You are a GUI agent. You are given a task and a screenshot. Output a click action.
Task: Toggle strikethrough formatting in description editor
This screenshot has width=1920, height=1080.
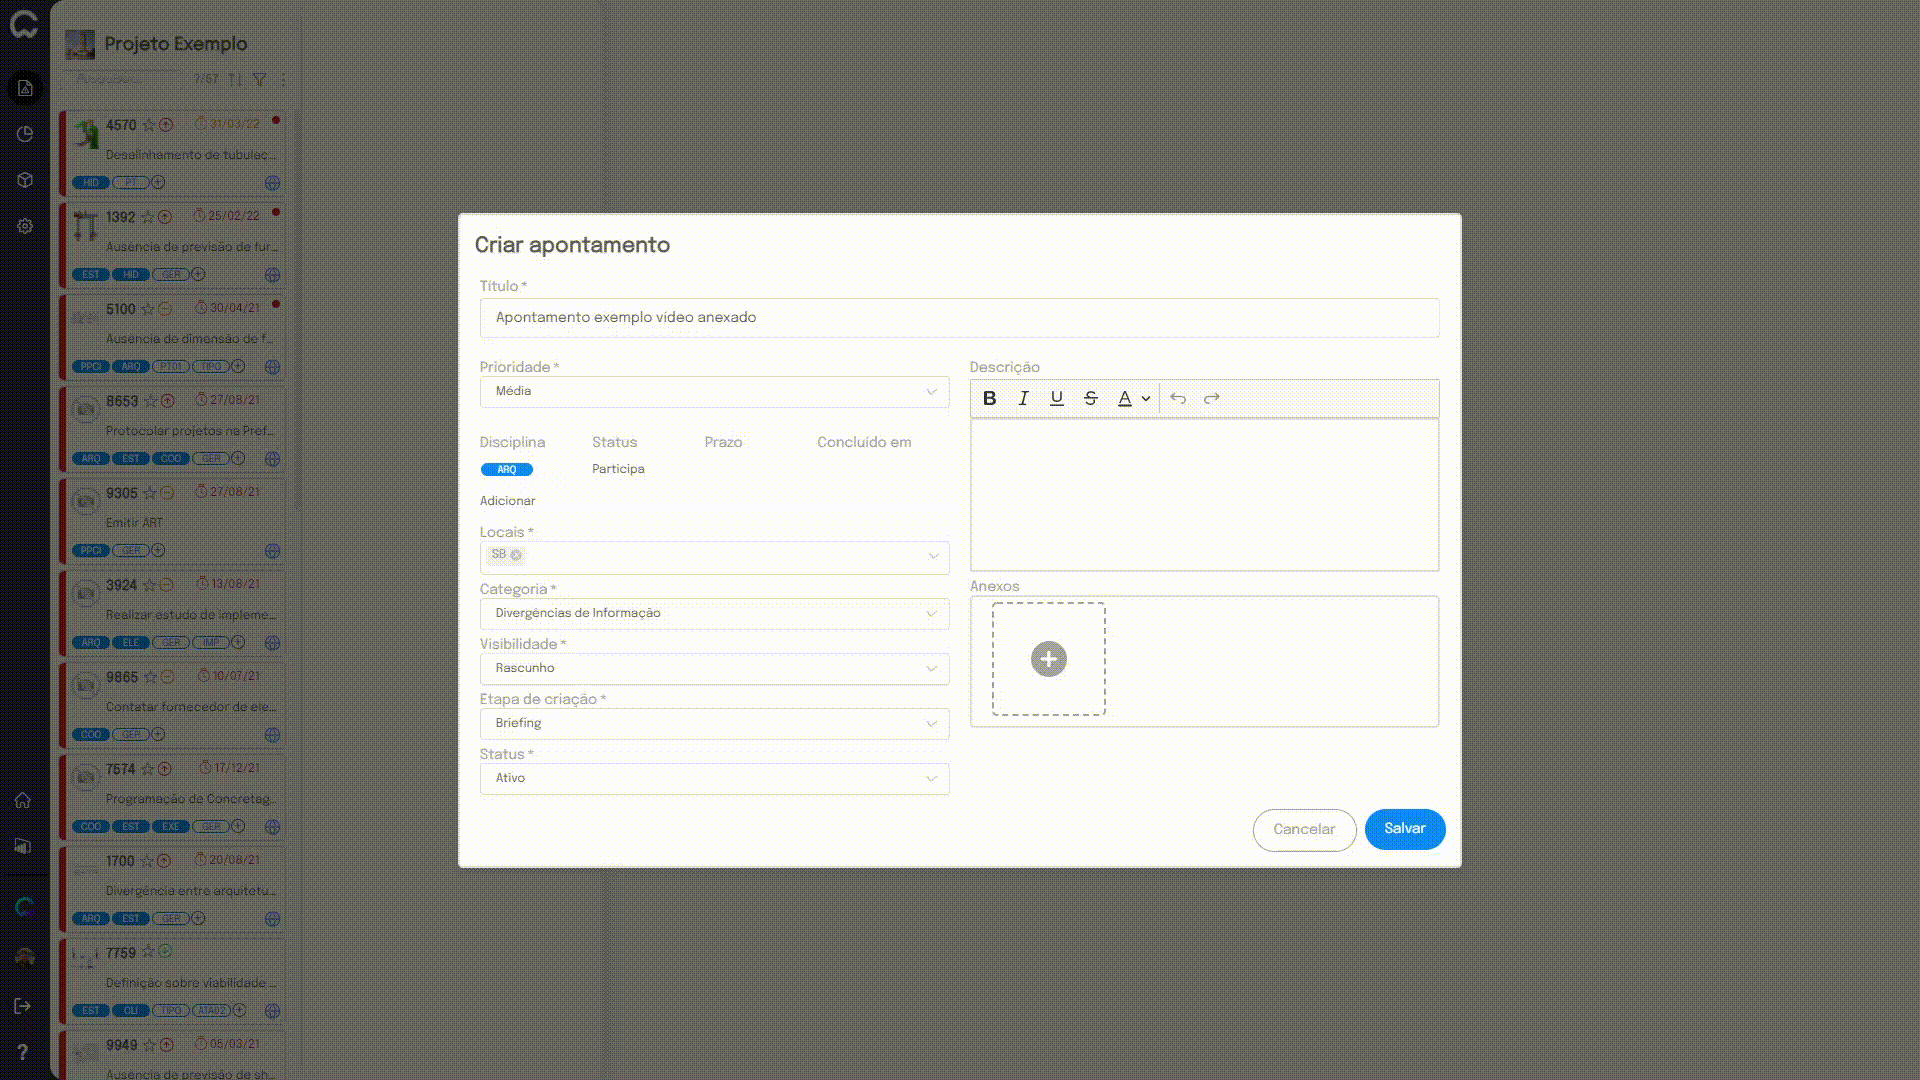(1090, 398)
